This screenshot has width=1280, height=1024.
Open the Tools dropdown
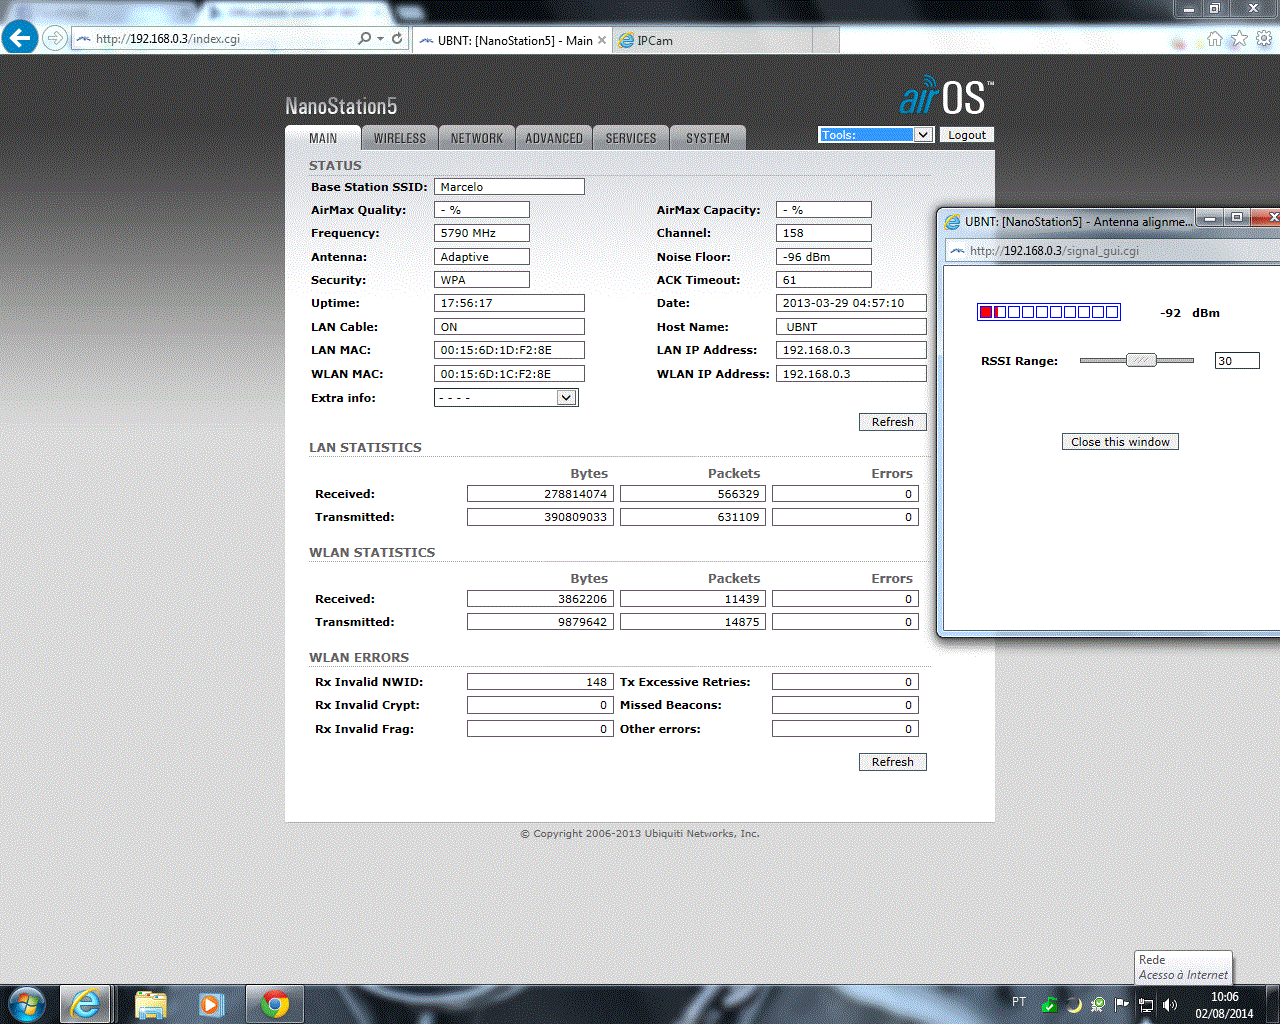876,135
